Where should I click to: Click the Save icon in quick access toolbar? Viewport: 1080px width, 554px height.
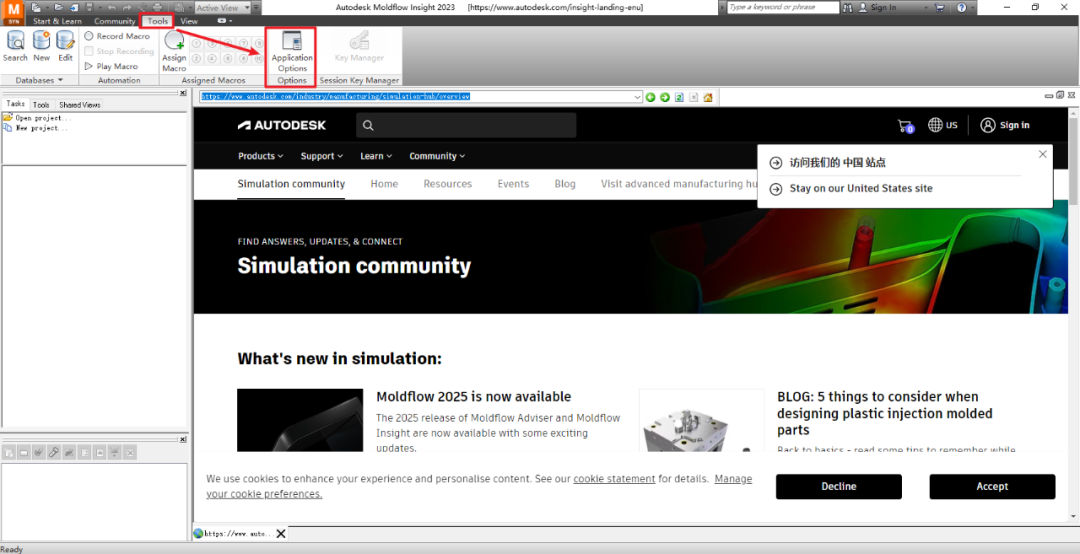[90, 8]
